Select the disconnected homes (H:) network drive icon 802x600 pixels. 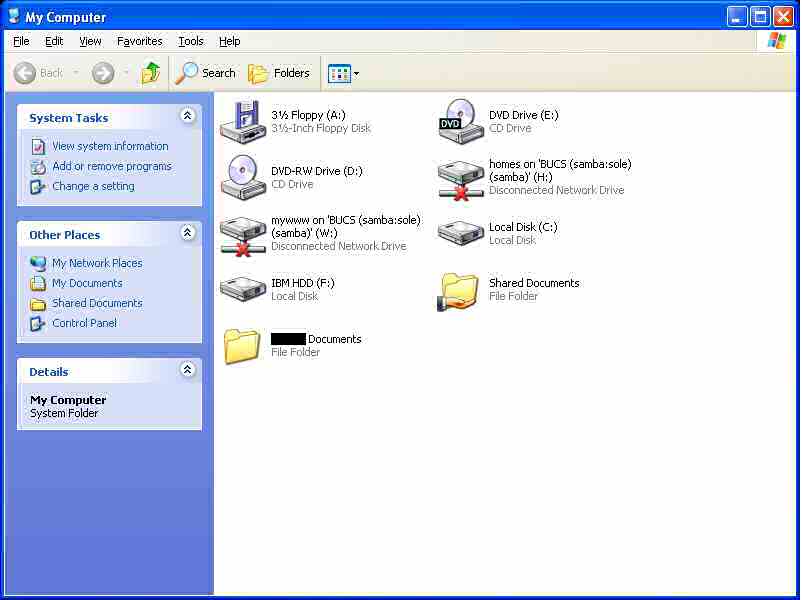click(461, 180)
